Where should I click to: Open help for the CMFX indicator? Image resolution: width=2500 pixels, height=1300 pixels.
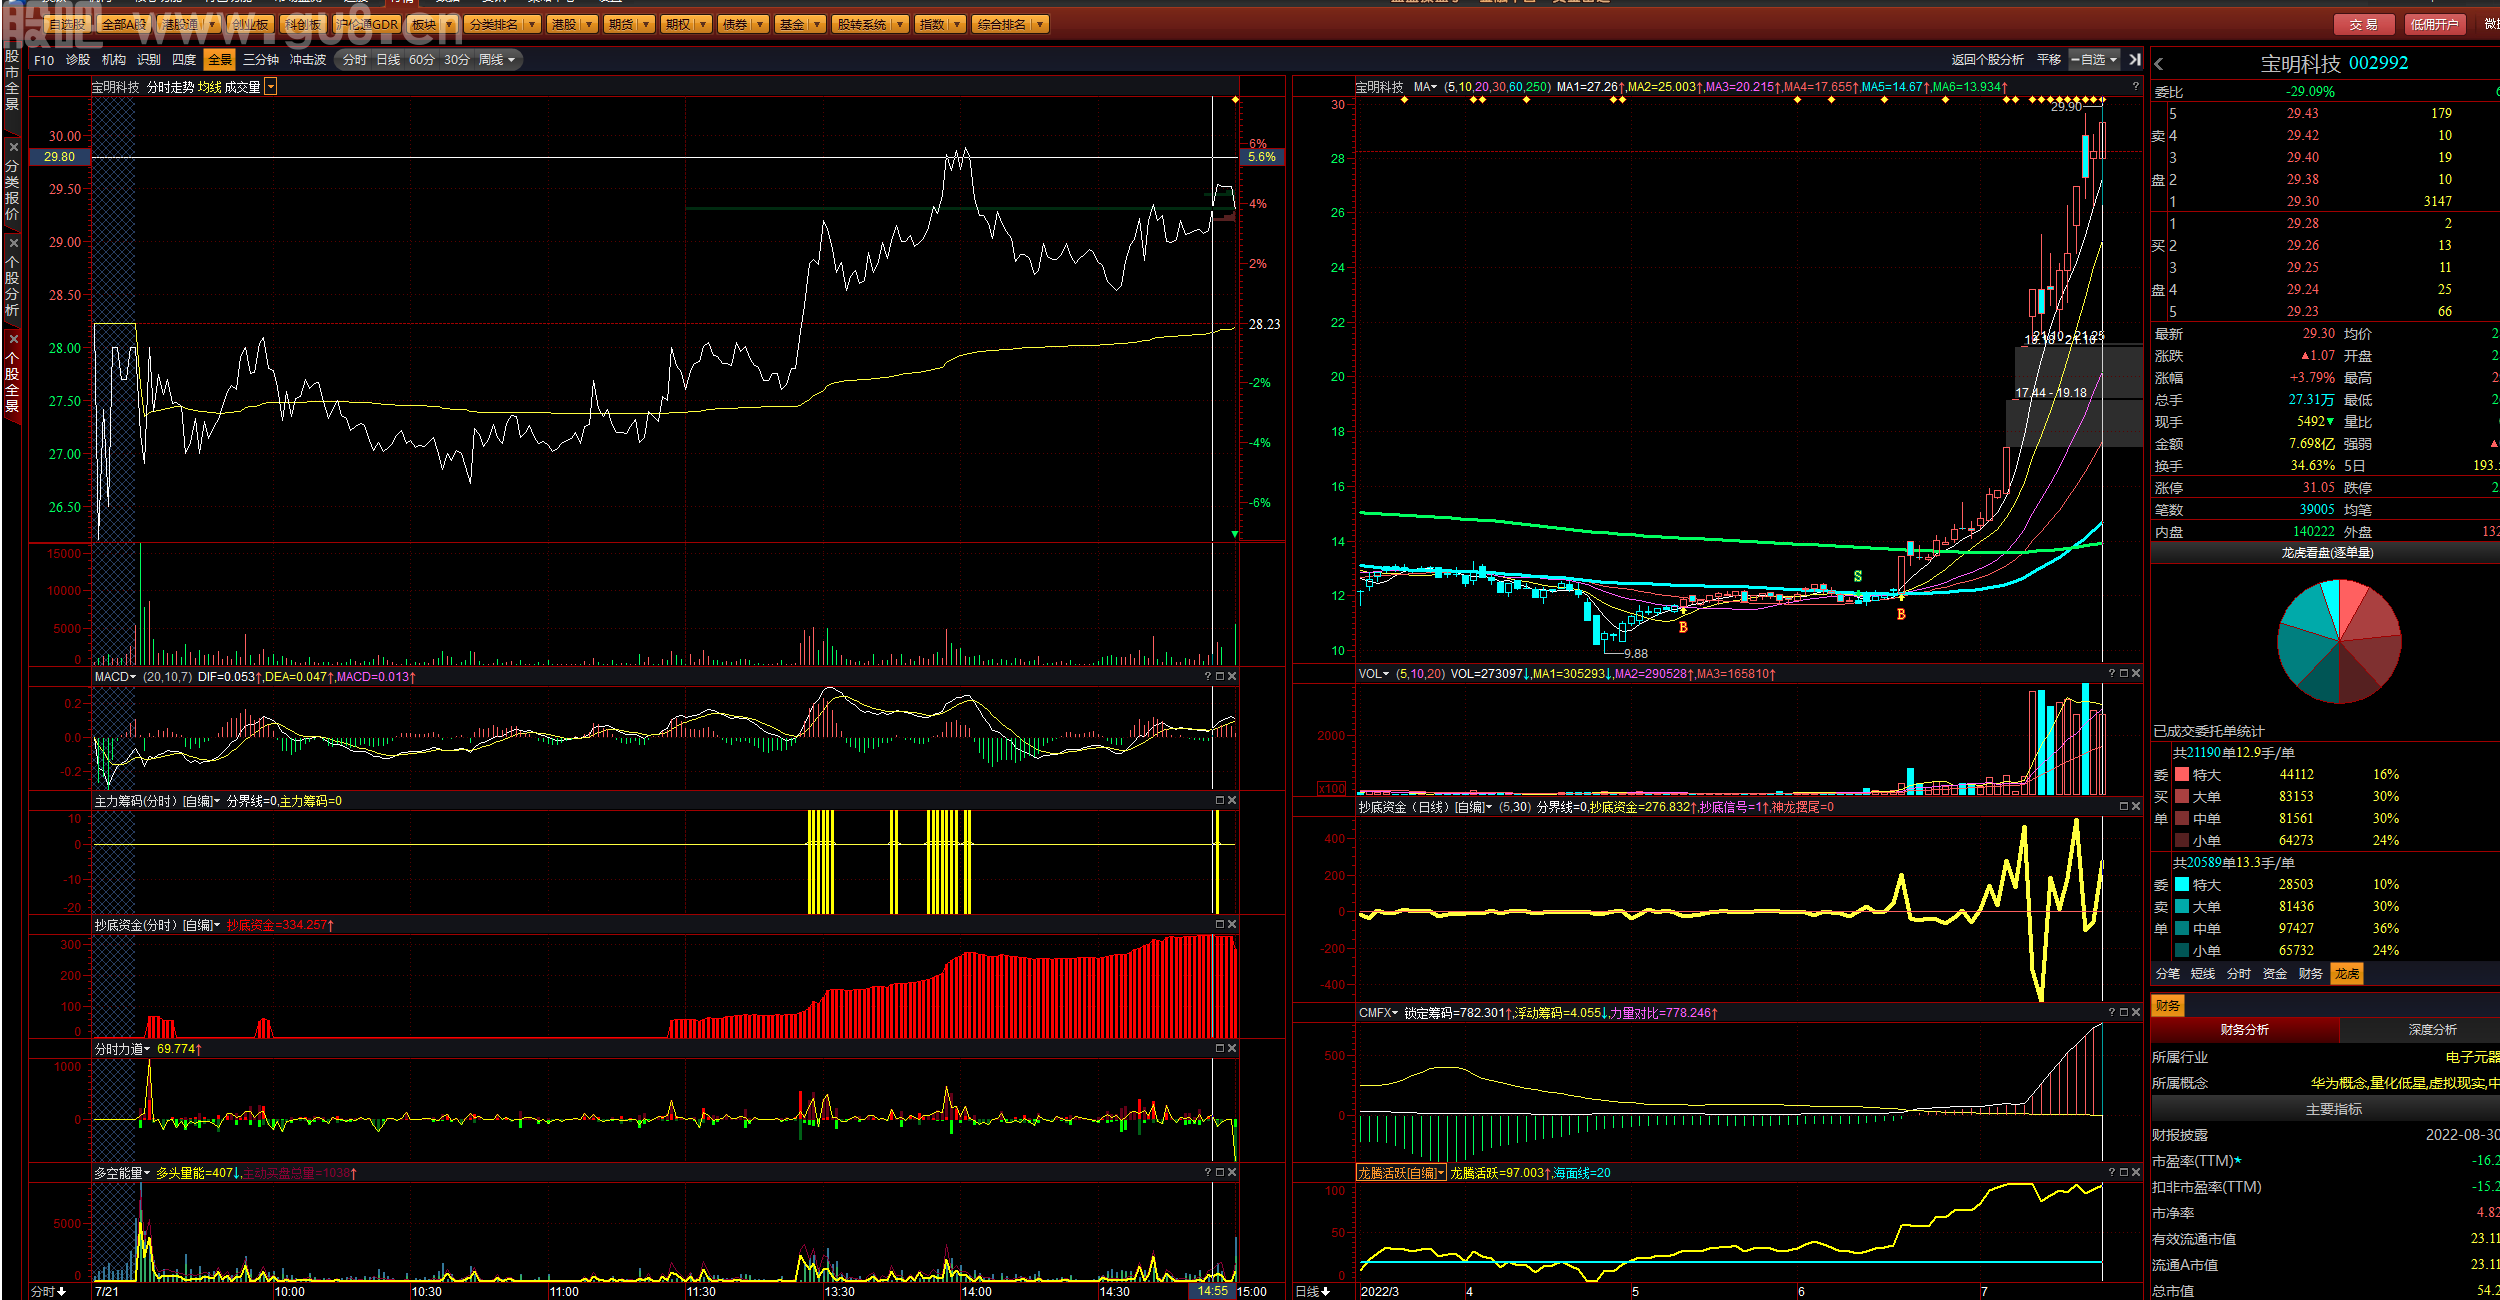(x=2112, y=1013)
